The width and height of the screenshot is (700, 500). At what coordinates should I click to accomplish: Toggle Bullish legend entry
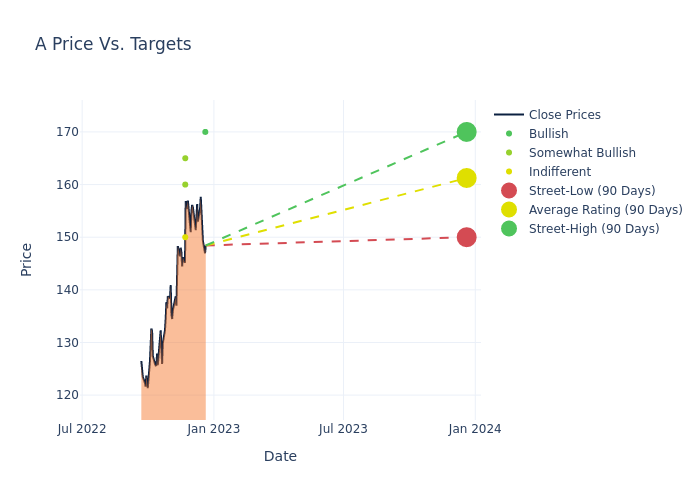548,134
